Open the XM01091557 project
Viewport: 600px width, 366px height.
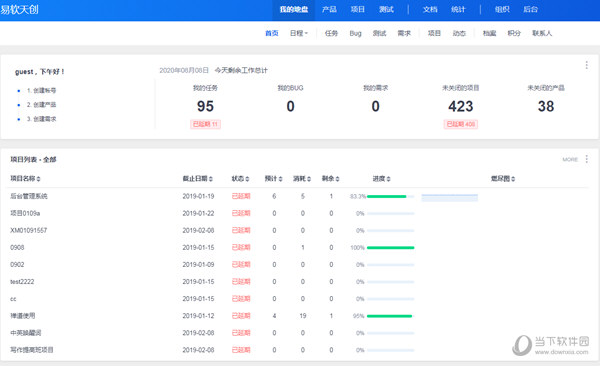[x=28, y=230]
